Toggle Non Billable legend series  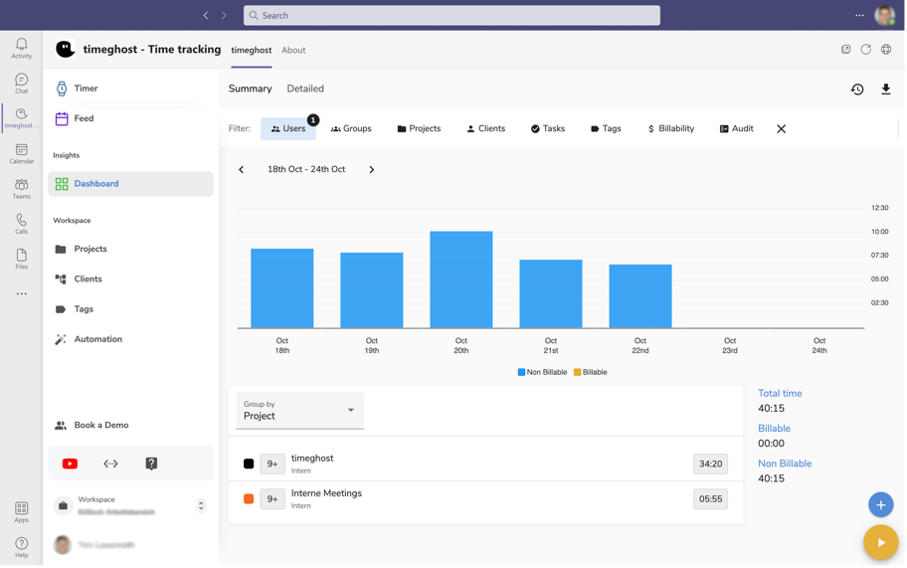[x=542, y=372]
